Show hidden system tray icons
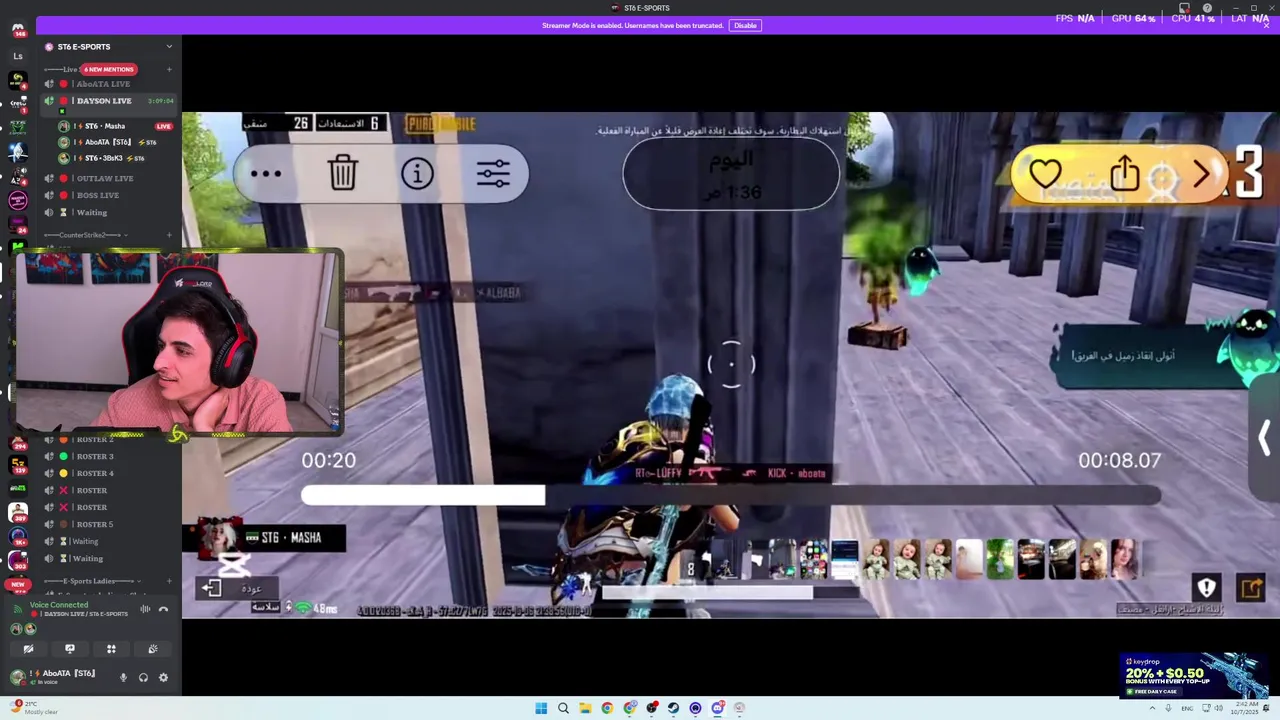 point(1152,708)
